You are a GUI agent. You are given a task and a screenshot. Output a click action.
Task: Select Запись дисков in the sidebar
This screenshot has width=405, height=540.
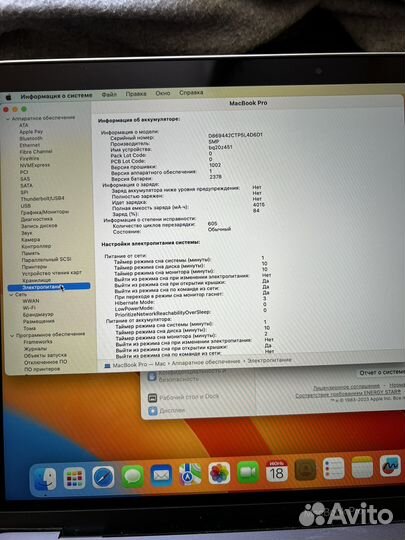coord(39,226)
